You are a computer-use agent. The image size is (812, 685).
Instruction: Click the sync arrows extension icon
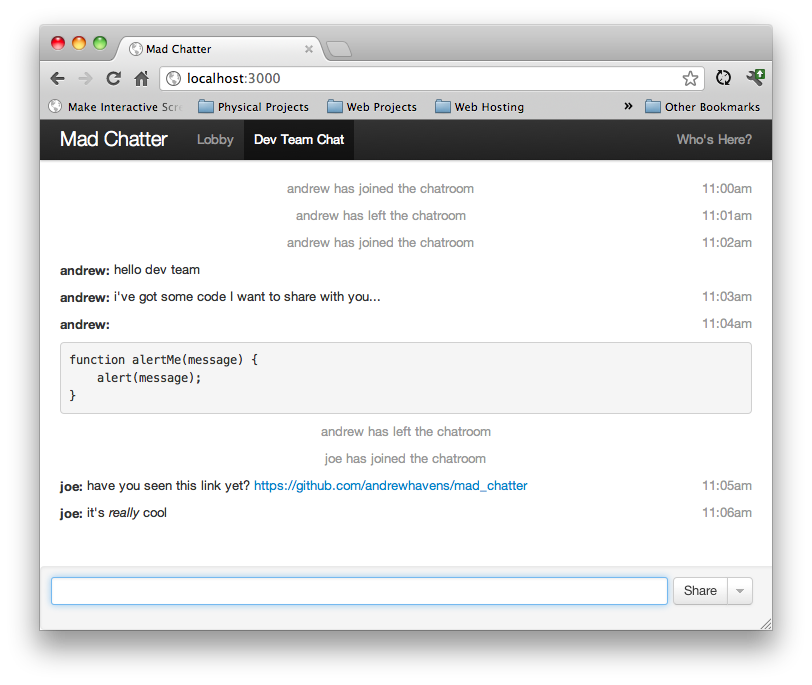(723, 78)
